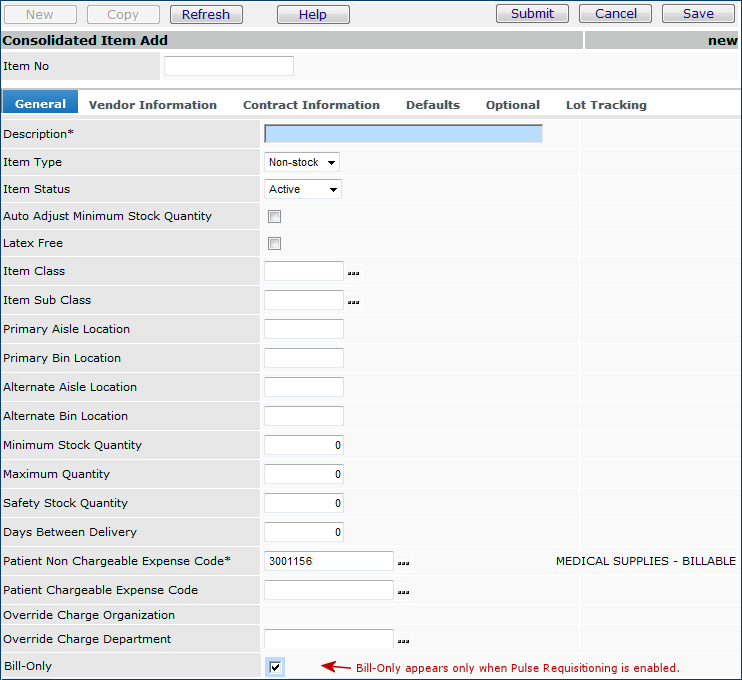The height and width of the screenshot is (680, 742).
Task: Uncheck the Bill-Only checkbox
Action: click(275, 667)
